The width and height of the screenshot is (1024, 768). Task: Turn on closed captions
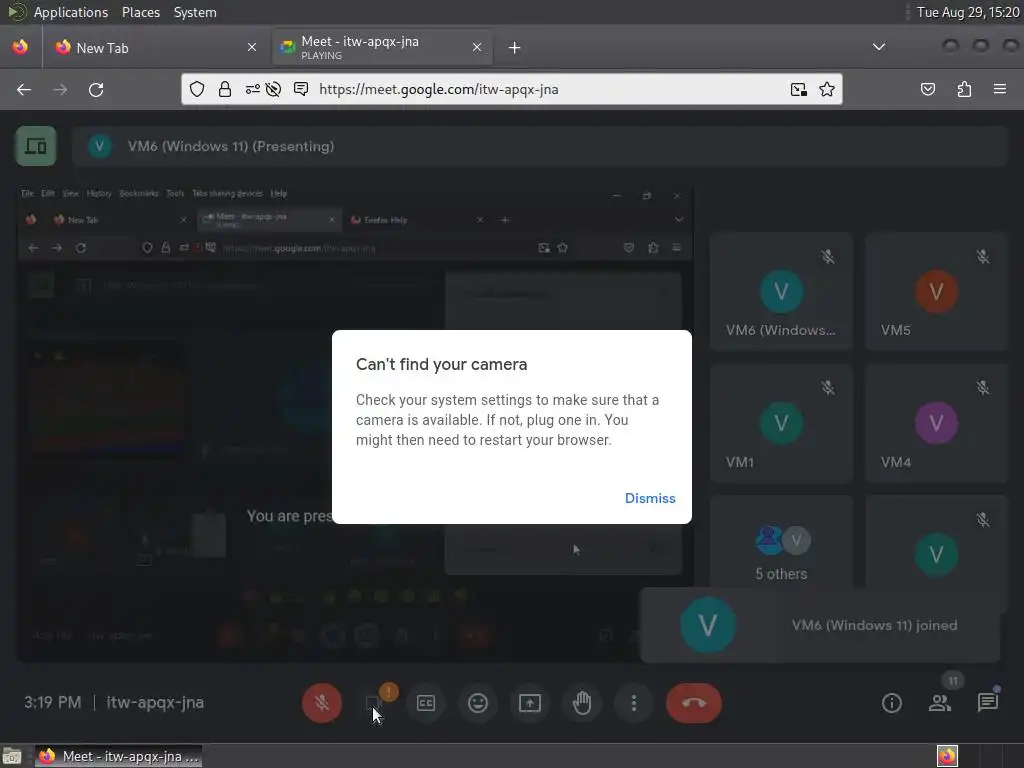[426, 703]
